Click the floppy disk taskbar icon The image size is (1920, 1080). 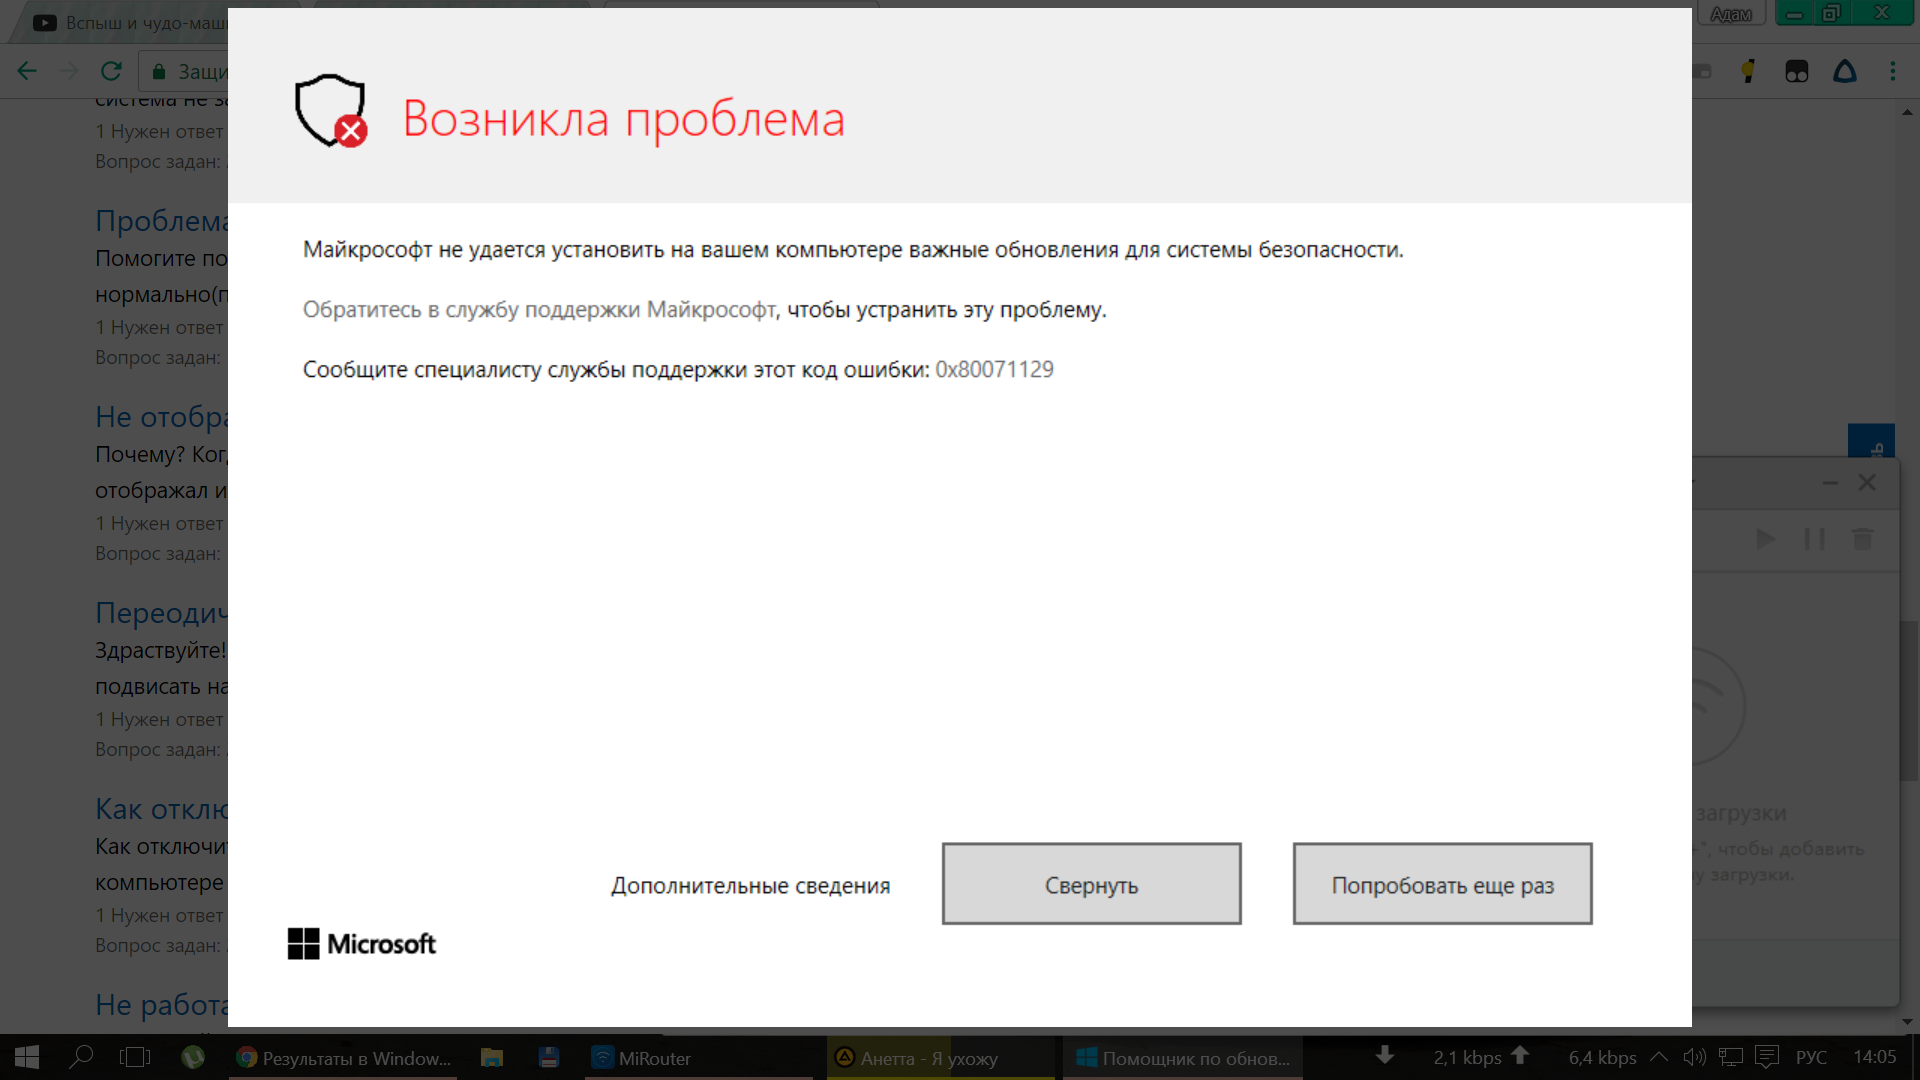pyautogui.click(x=548, y=1057)
